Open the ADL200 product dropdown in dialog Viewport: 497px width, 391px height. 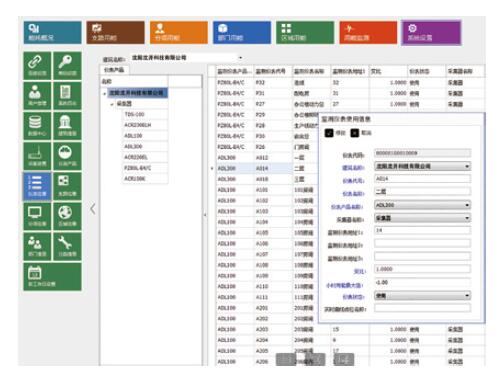tap(422, 205)
